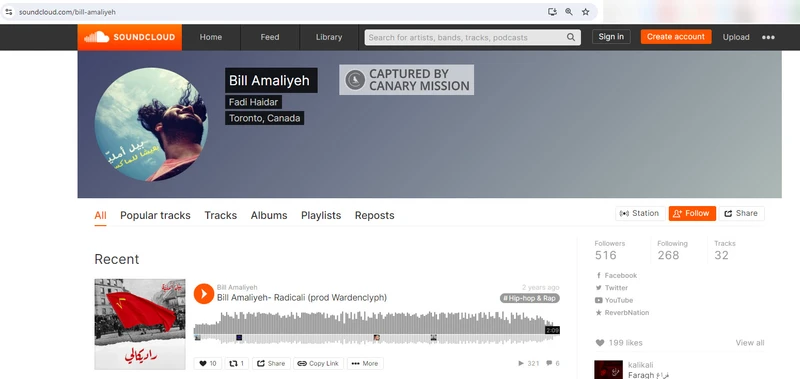800x379 pixels.
Task: Play the Radicali track
Action: coord(204,294)
